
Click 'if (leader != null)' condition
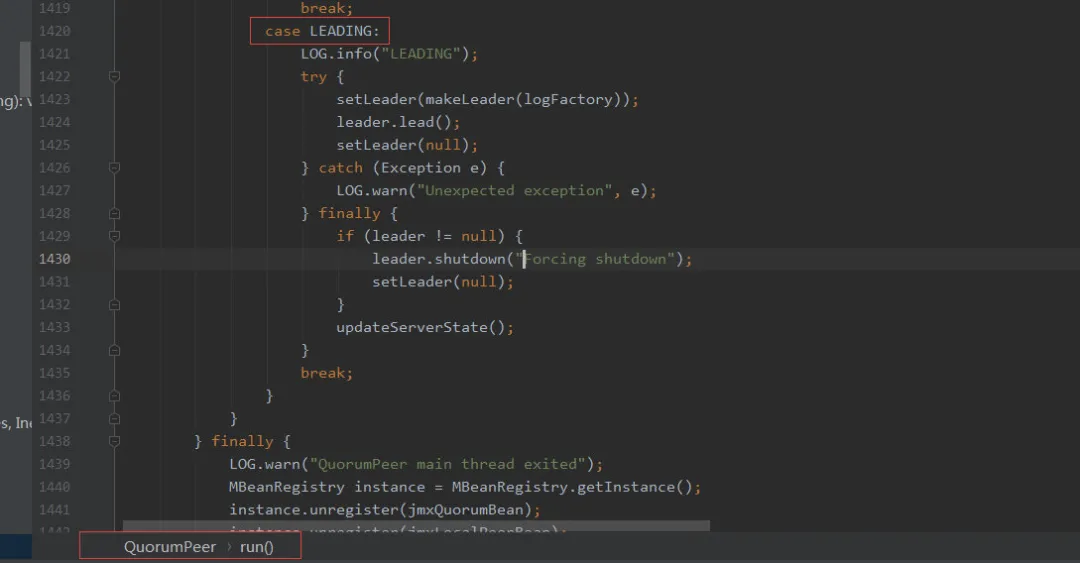pyautogui.click(x=420, y=236)
